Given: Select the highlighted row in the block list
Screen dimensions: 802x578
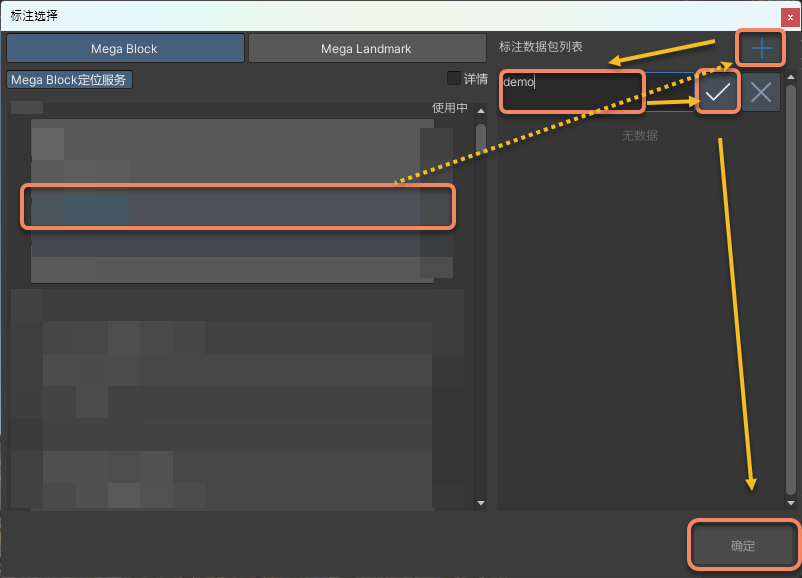Looking at the screenshot, I should pyautogui.click(x=238, y=207).
